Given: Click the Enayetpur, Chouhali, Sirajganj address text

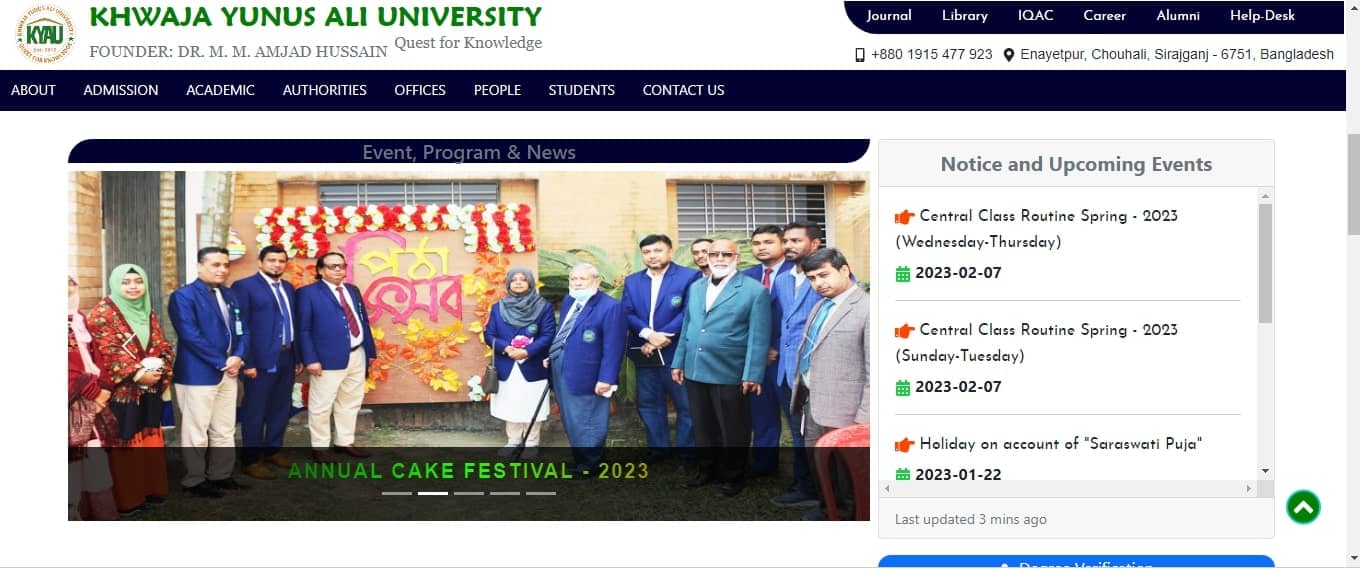Looking at the screenshot, I should tap(1177, 55).
